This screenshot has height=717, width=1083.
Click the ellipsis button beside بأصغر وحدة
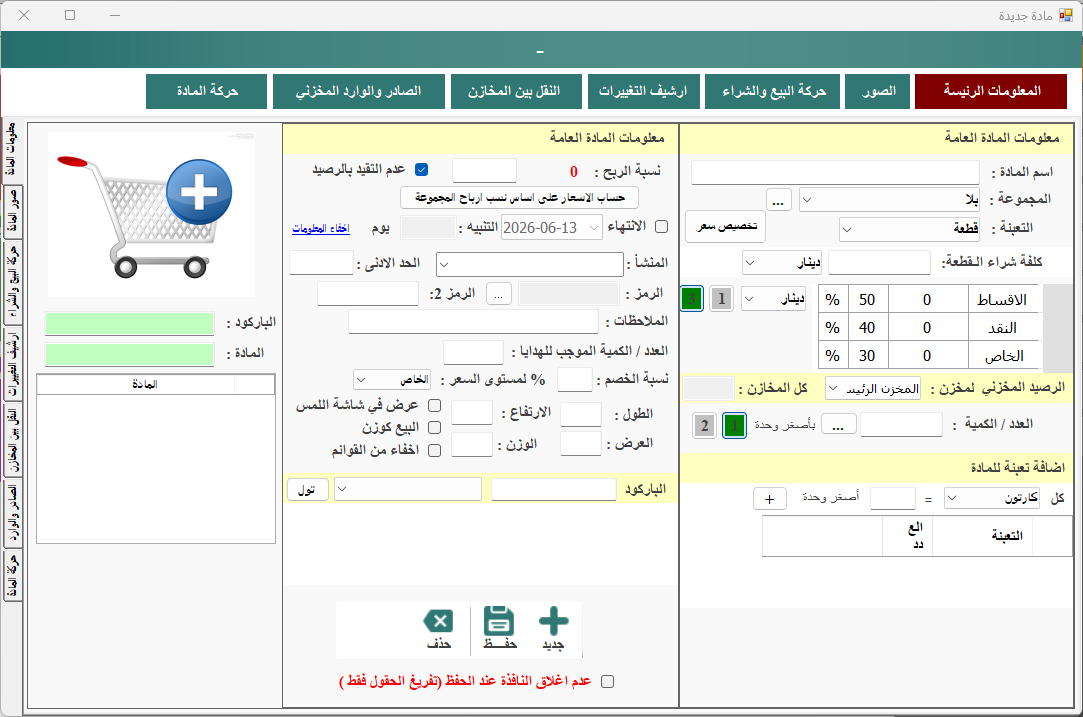coord(838,425)
